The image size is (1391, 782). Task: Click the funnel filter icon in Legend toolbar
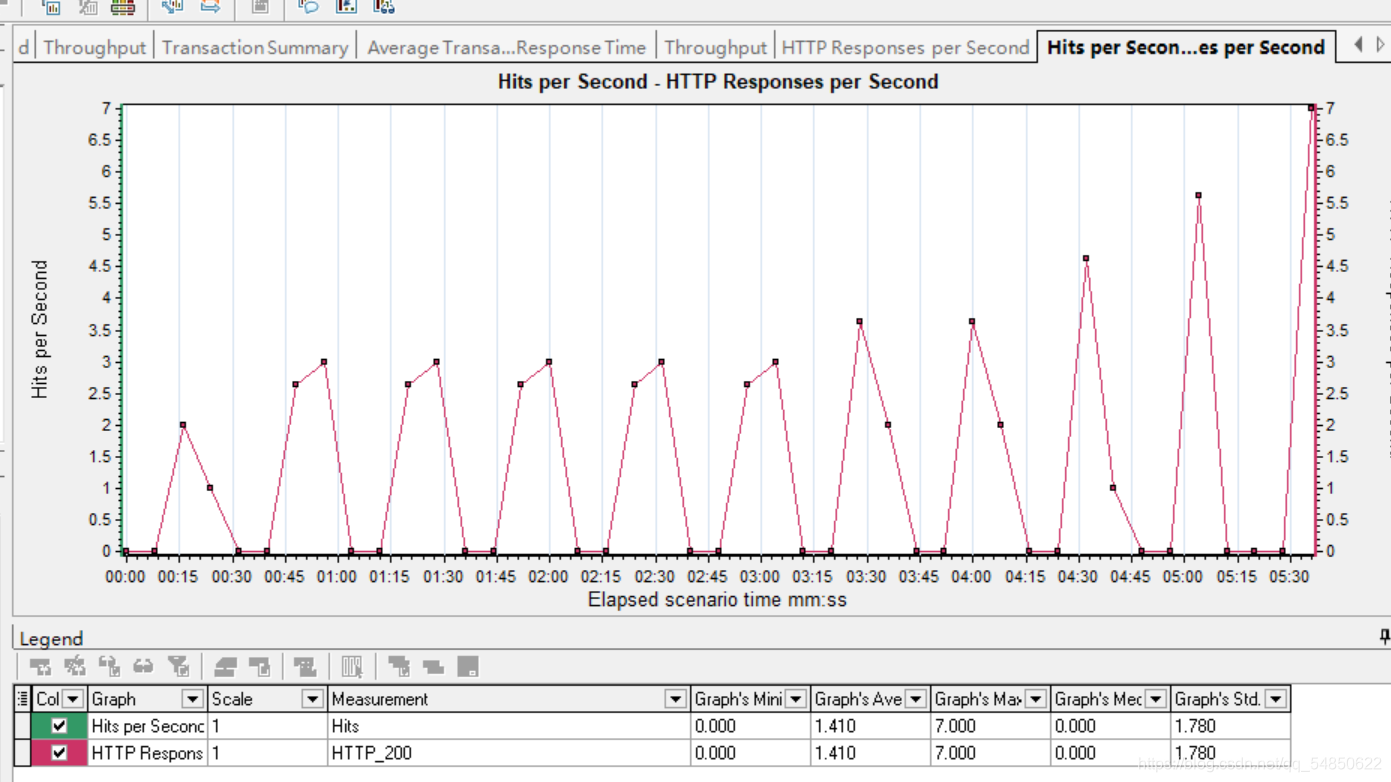tap(179, 666)
